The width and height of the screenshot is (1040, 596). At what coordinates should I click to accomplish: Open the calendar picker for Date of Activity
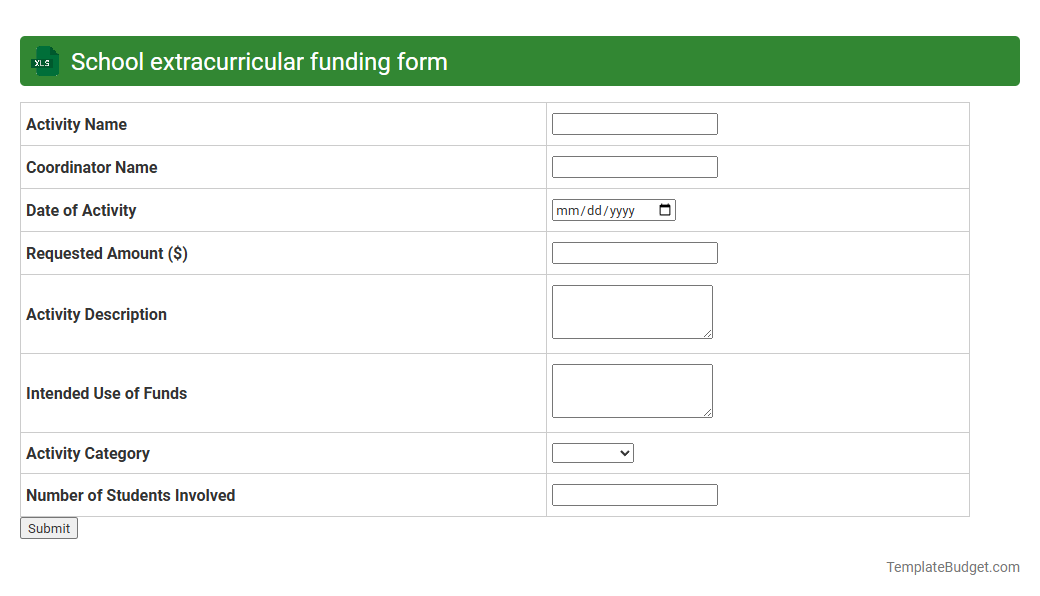[x=664, y=210]
